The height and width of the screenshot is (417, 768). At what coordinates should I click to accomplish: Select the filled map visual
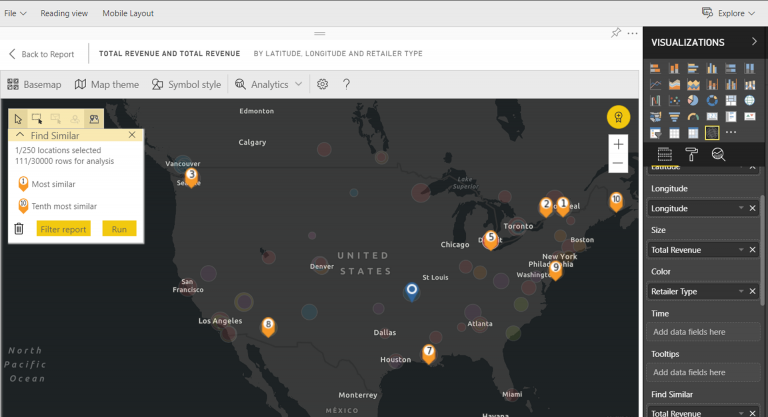pyautogui.click(x=655, y=117)
